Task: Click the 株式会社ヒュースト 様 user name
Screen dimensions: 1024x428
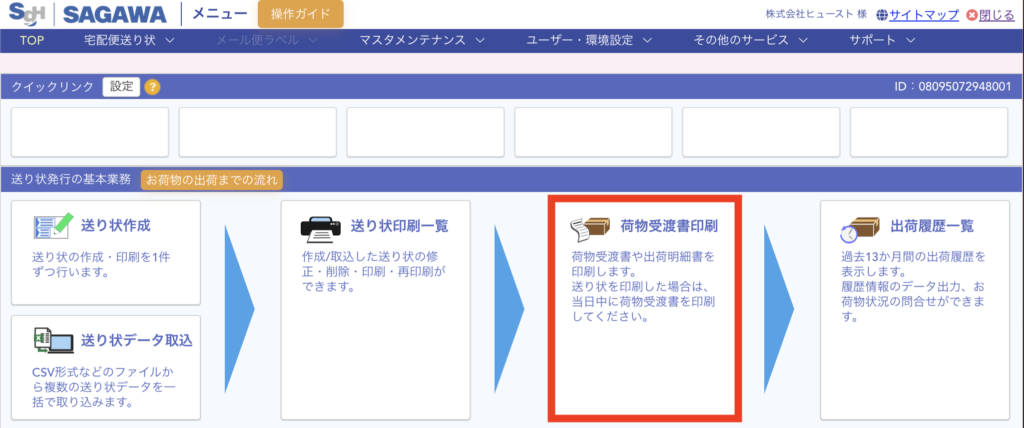Action: tap(816, 14)
